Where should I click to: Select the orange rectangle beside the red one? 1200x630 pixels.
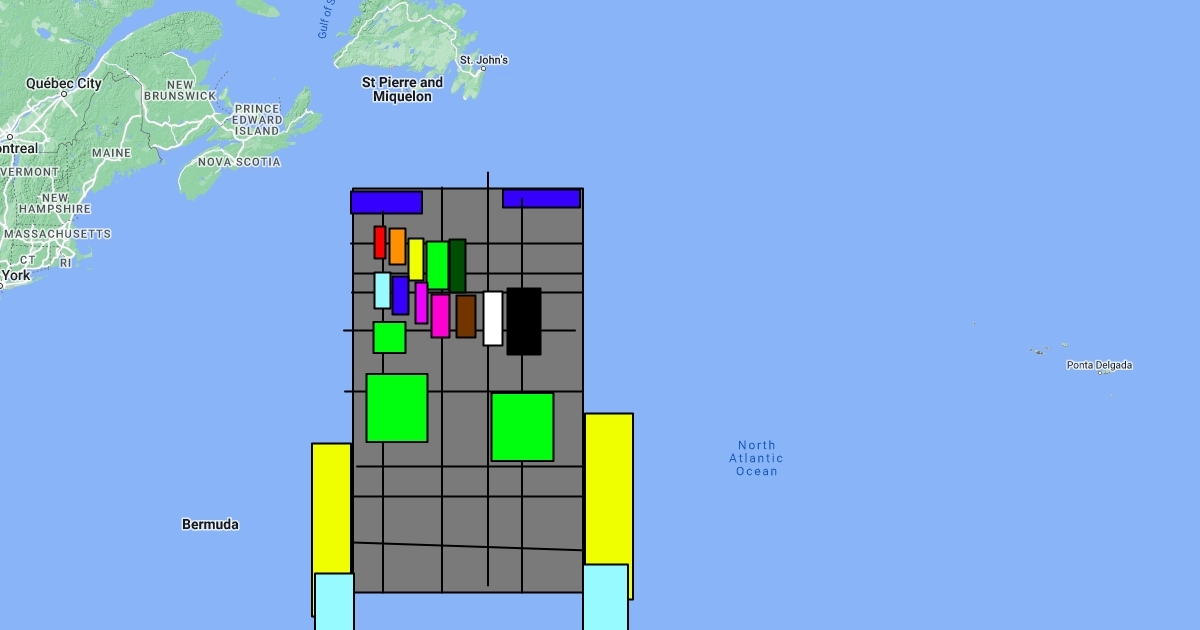click(x=397, y=246)
